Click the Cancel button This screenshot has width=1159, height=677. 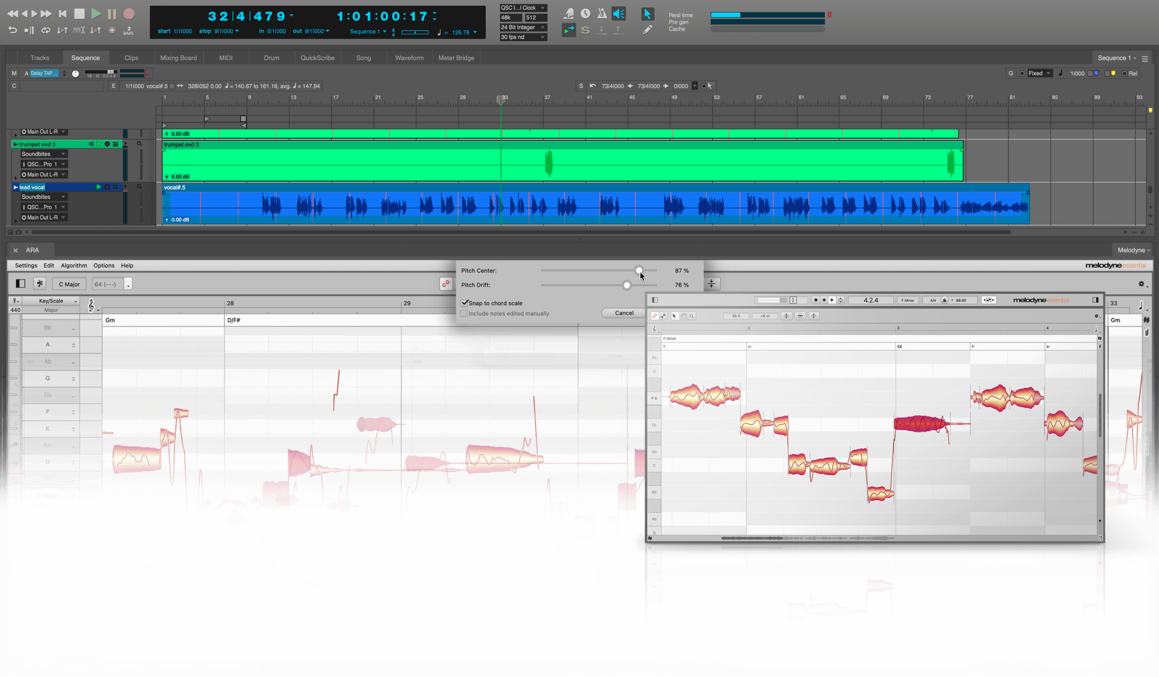623,313
